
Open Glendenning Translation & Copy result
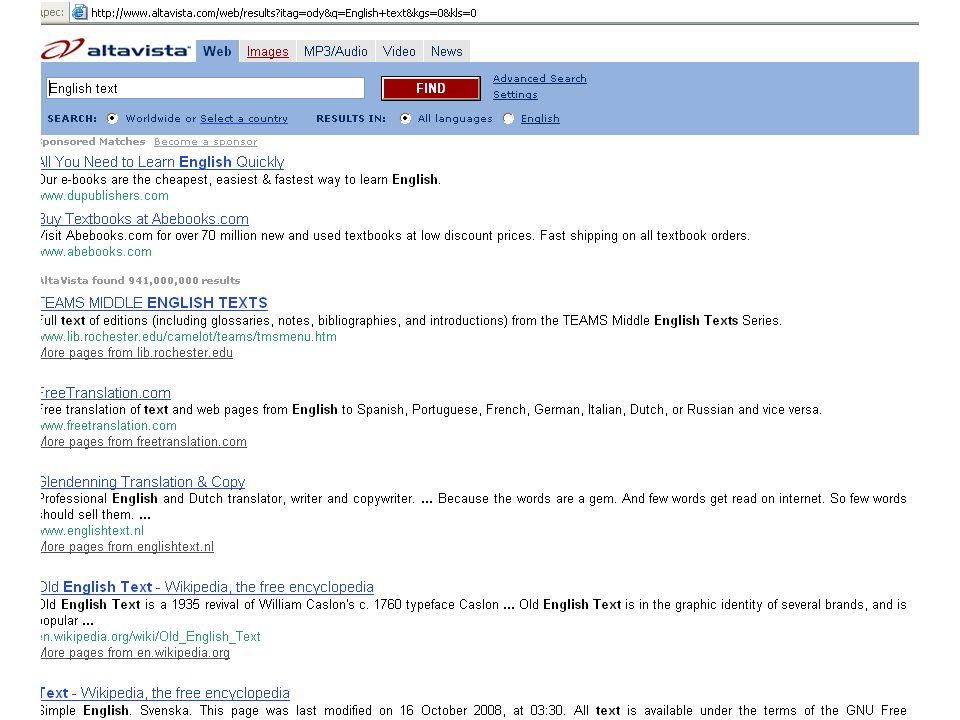pyautogui.click(x=143, y=482)
